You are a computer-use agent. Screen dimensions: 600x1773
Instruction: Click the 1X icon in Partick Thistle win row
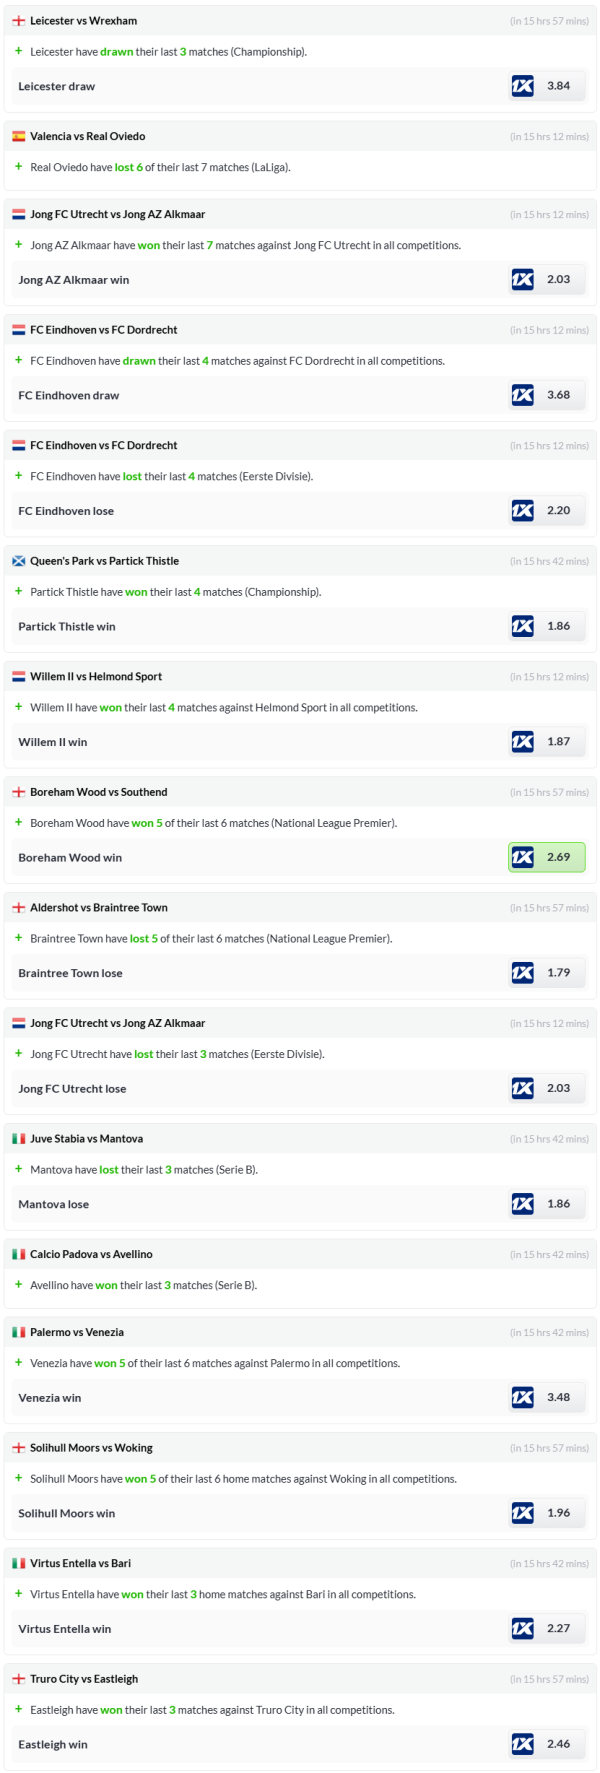pyautogui.click(x=522, y=626)
